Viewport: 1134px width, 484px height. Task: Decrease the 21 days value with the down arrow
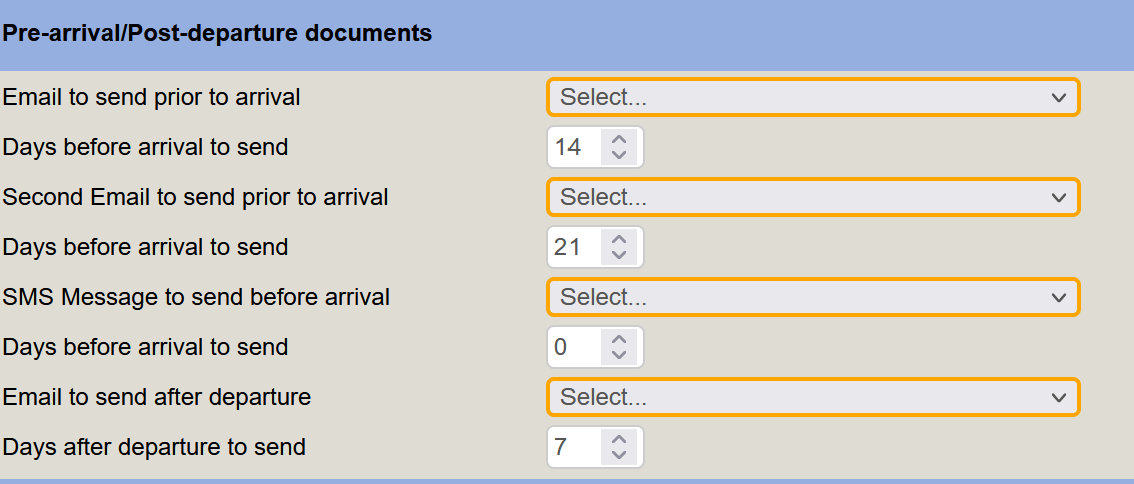click(619, 255)
